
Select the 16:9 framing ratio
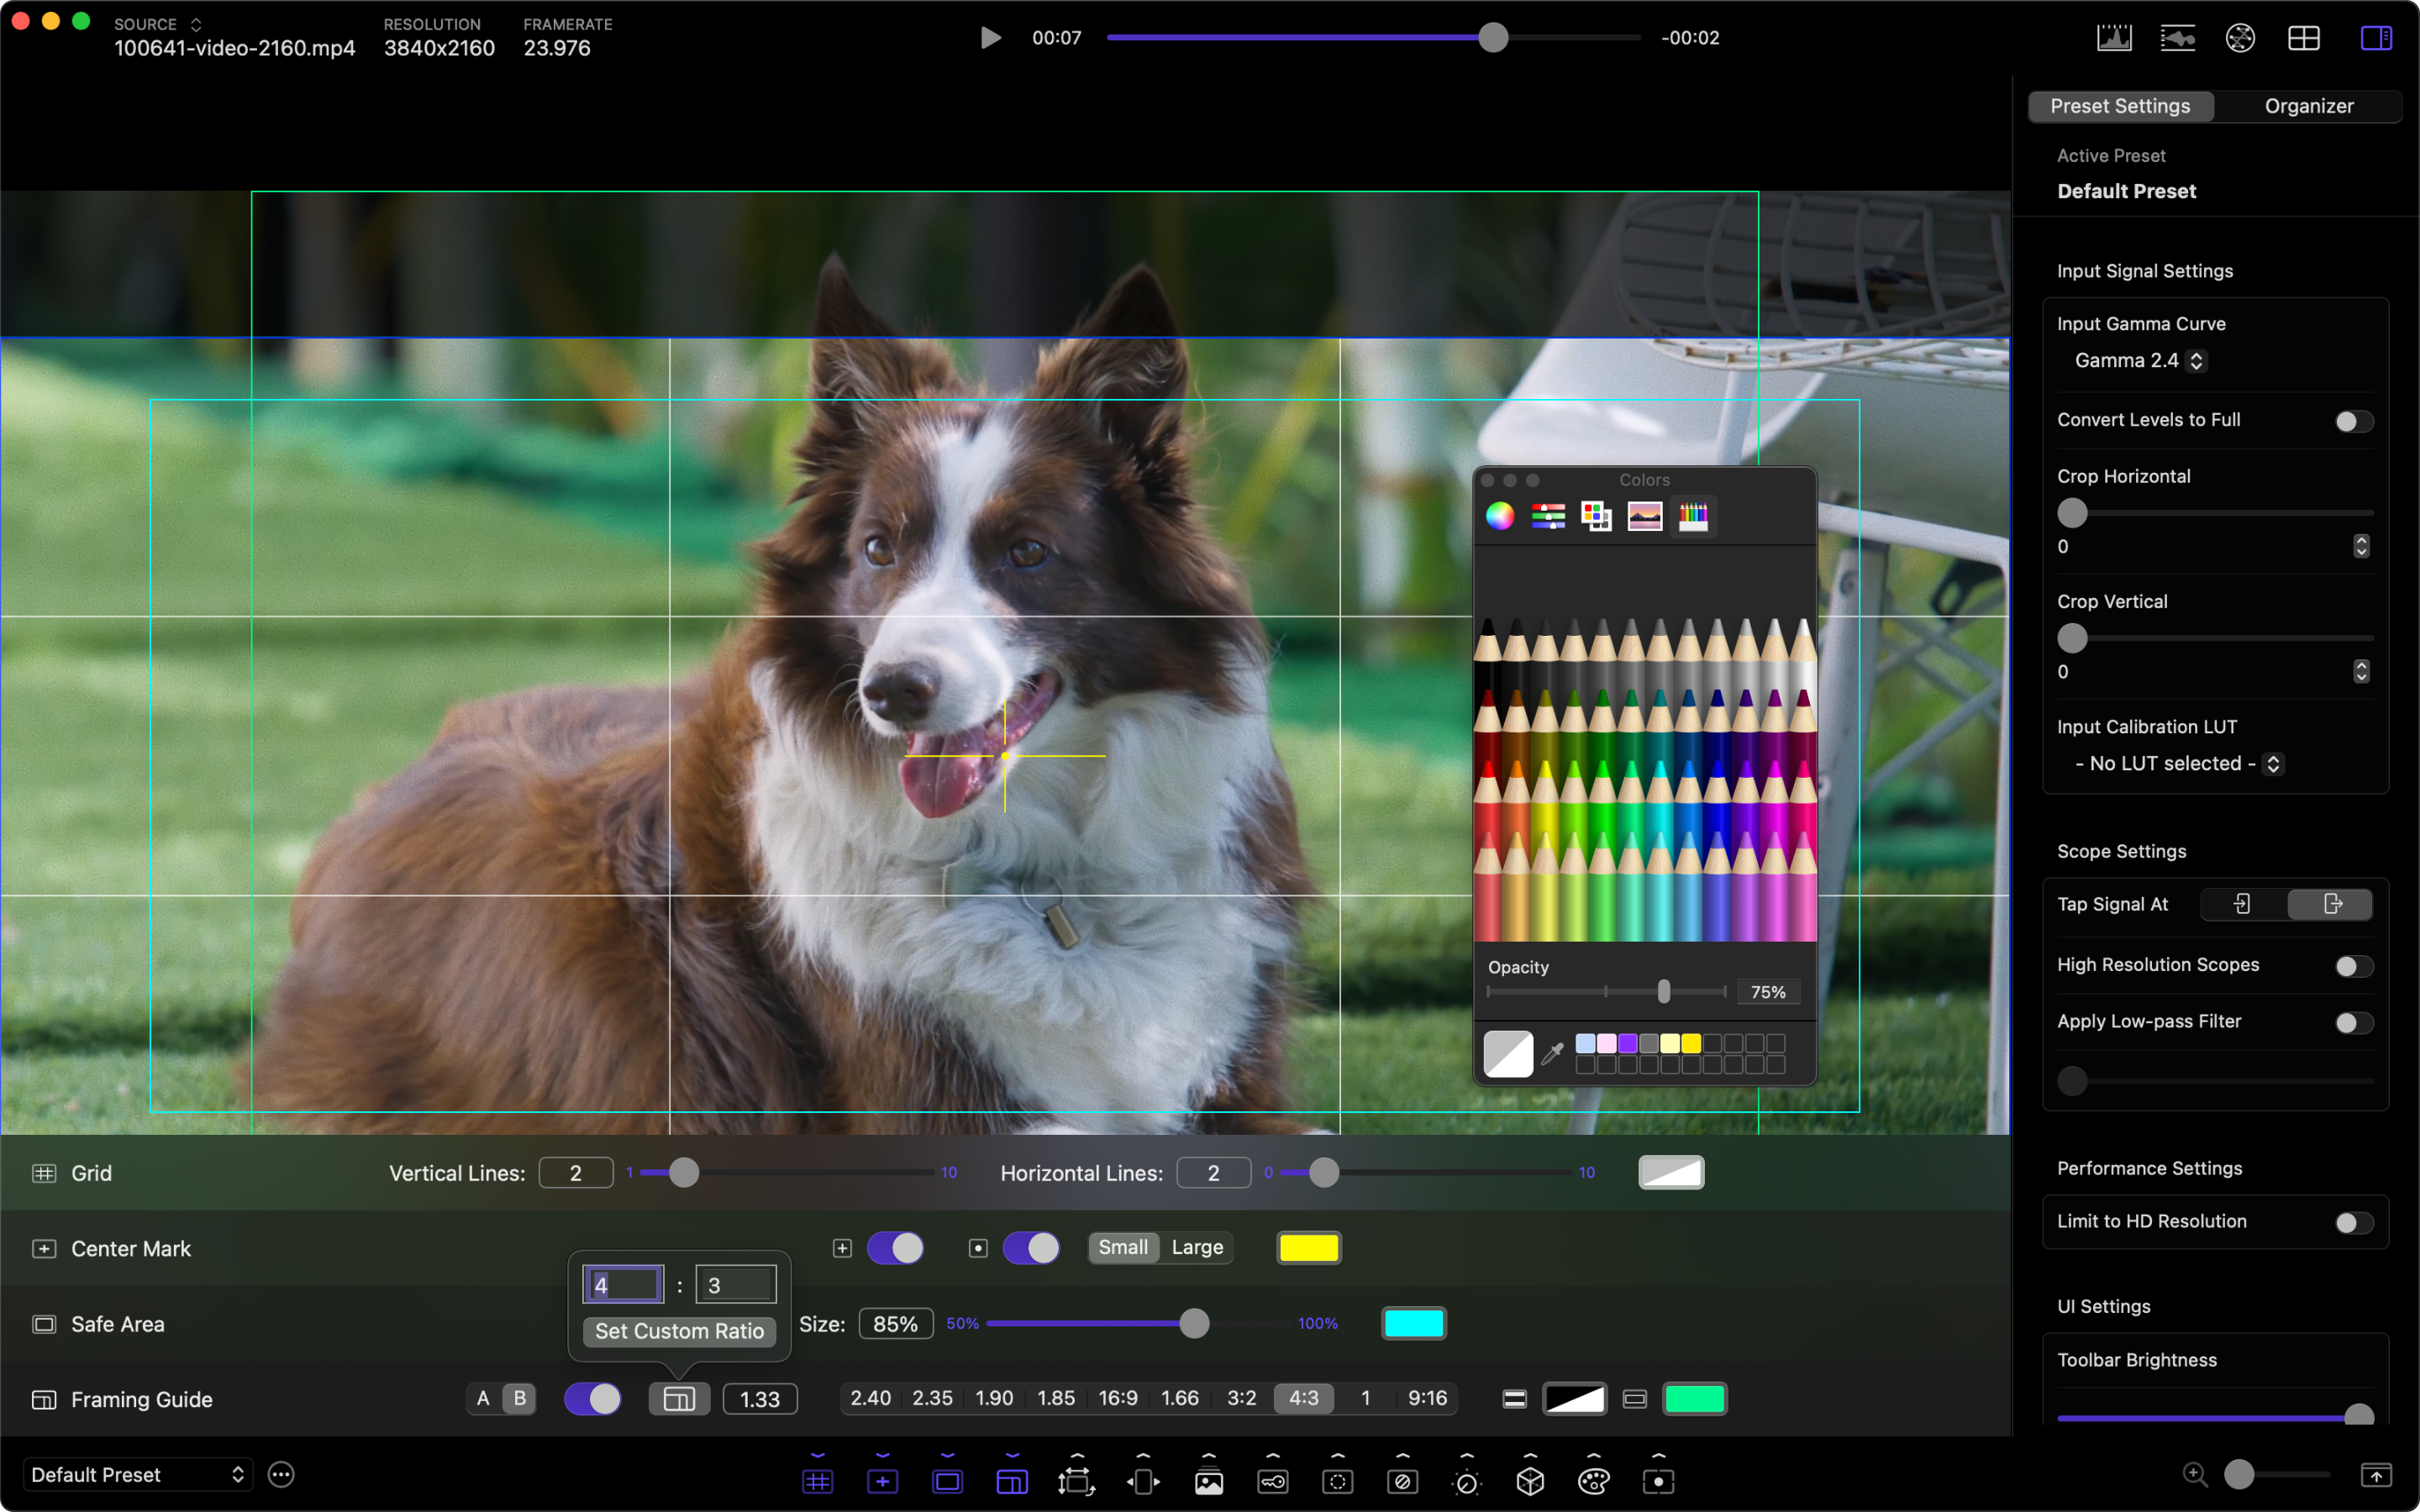1117,1398
